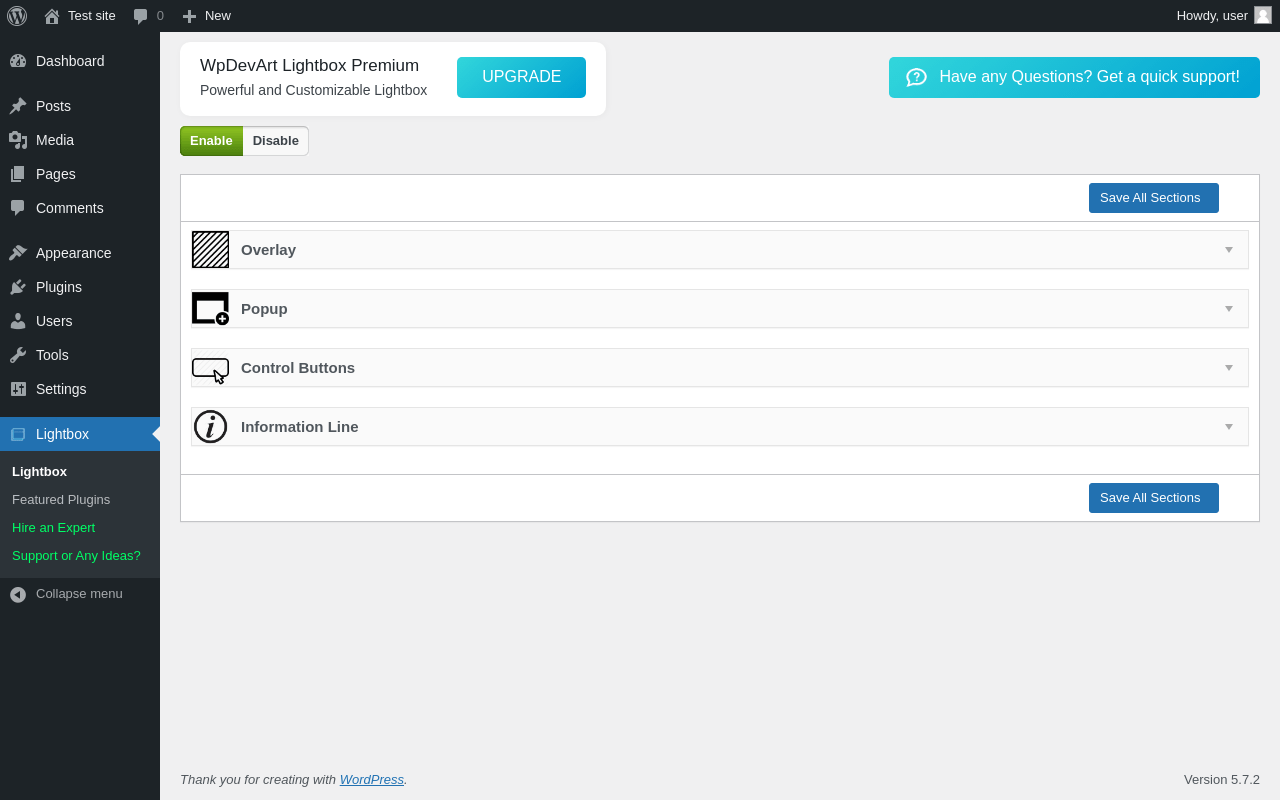The image size is (1280, 800).
Task: Expand the Overlay section arrow
Action: pyautogui.click(x=1229, y=250)
